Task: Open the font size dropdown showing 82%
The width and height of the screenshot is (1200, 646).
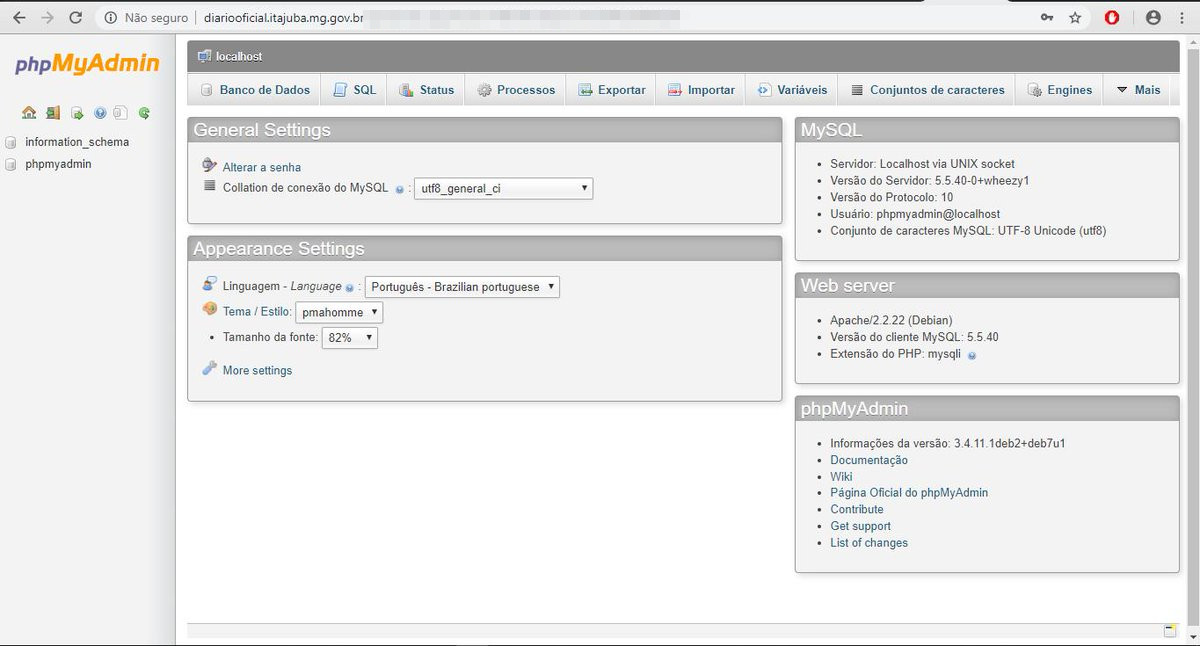Action: pos(349,338)
